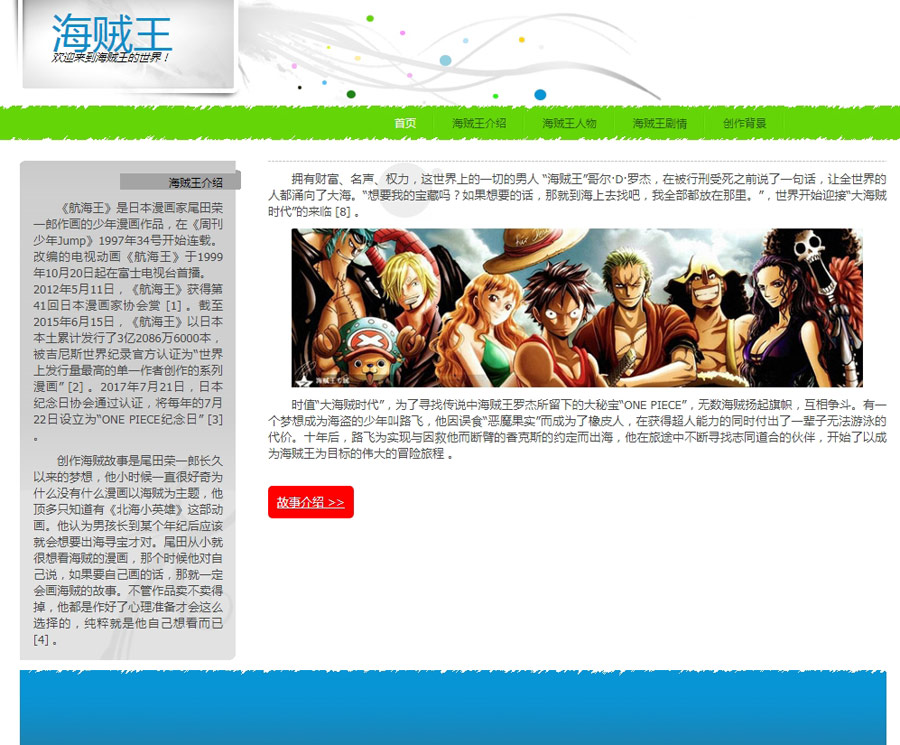Click the tagline 欢迎来到海贼王的世界！
The height and width of the screenshot is (745, 900).
(111, 57)
